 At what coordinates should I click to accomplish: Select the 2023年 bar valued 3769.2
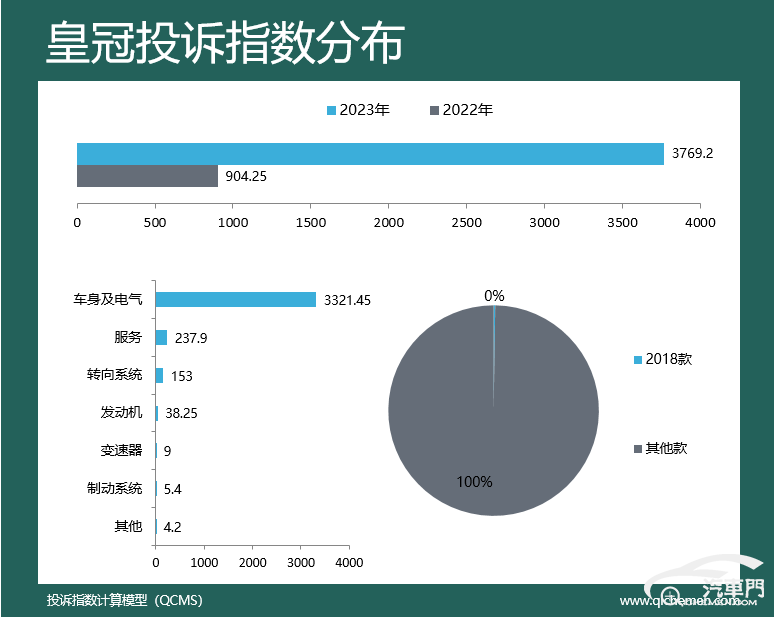370,154
